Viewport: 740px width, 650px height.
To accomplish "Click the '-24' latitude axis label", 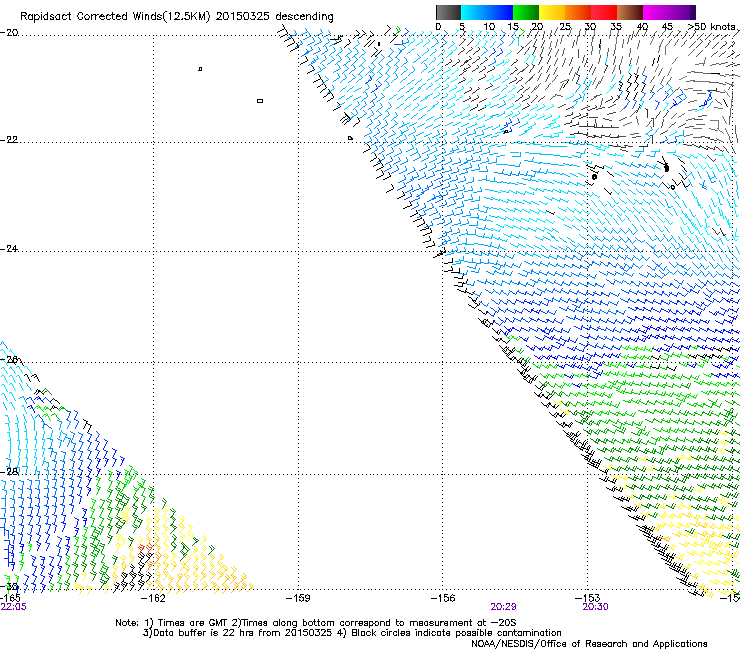I will click(x=9, y=248).
